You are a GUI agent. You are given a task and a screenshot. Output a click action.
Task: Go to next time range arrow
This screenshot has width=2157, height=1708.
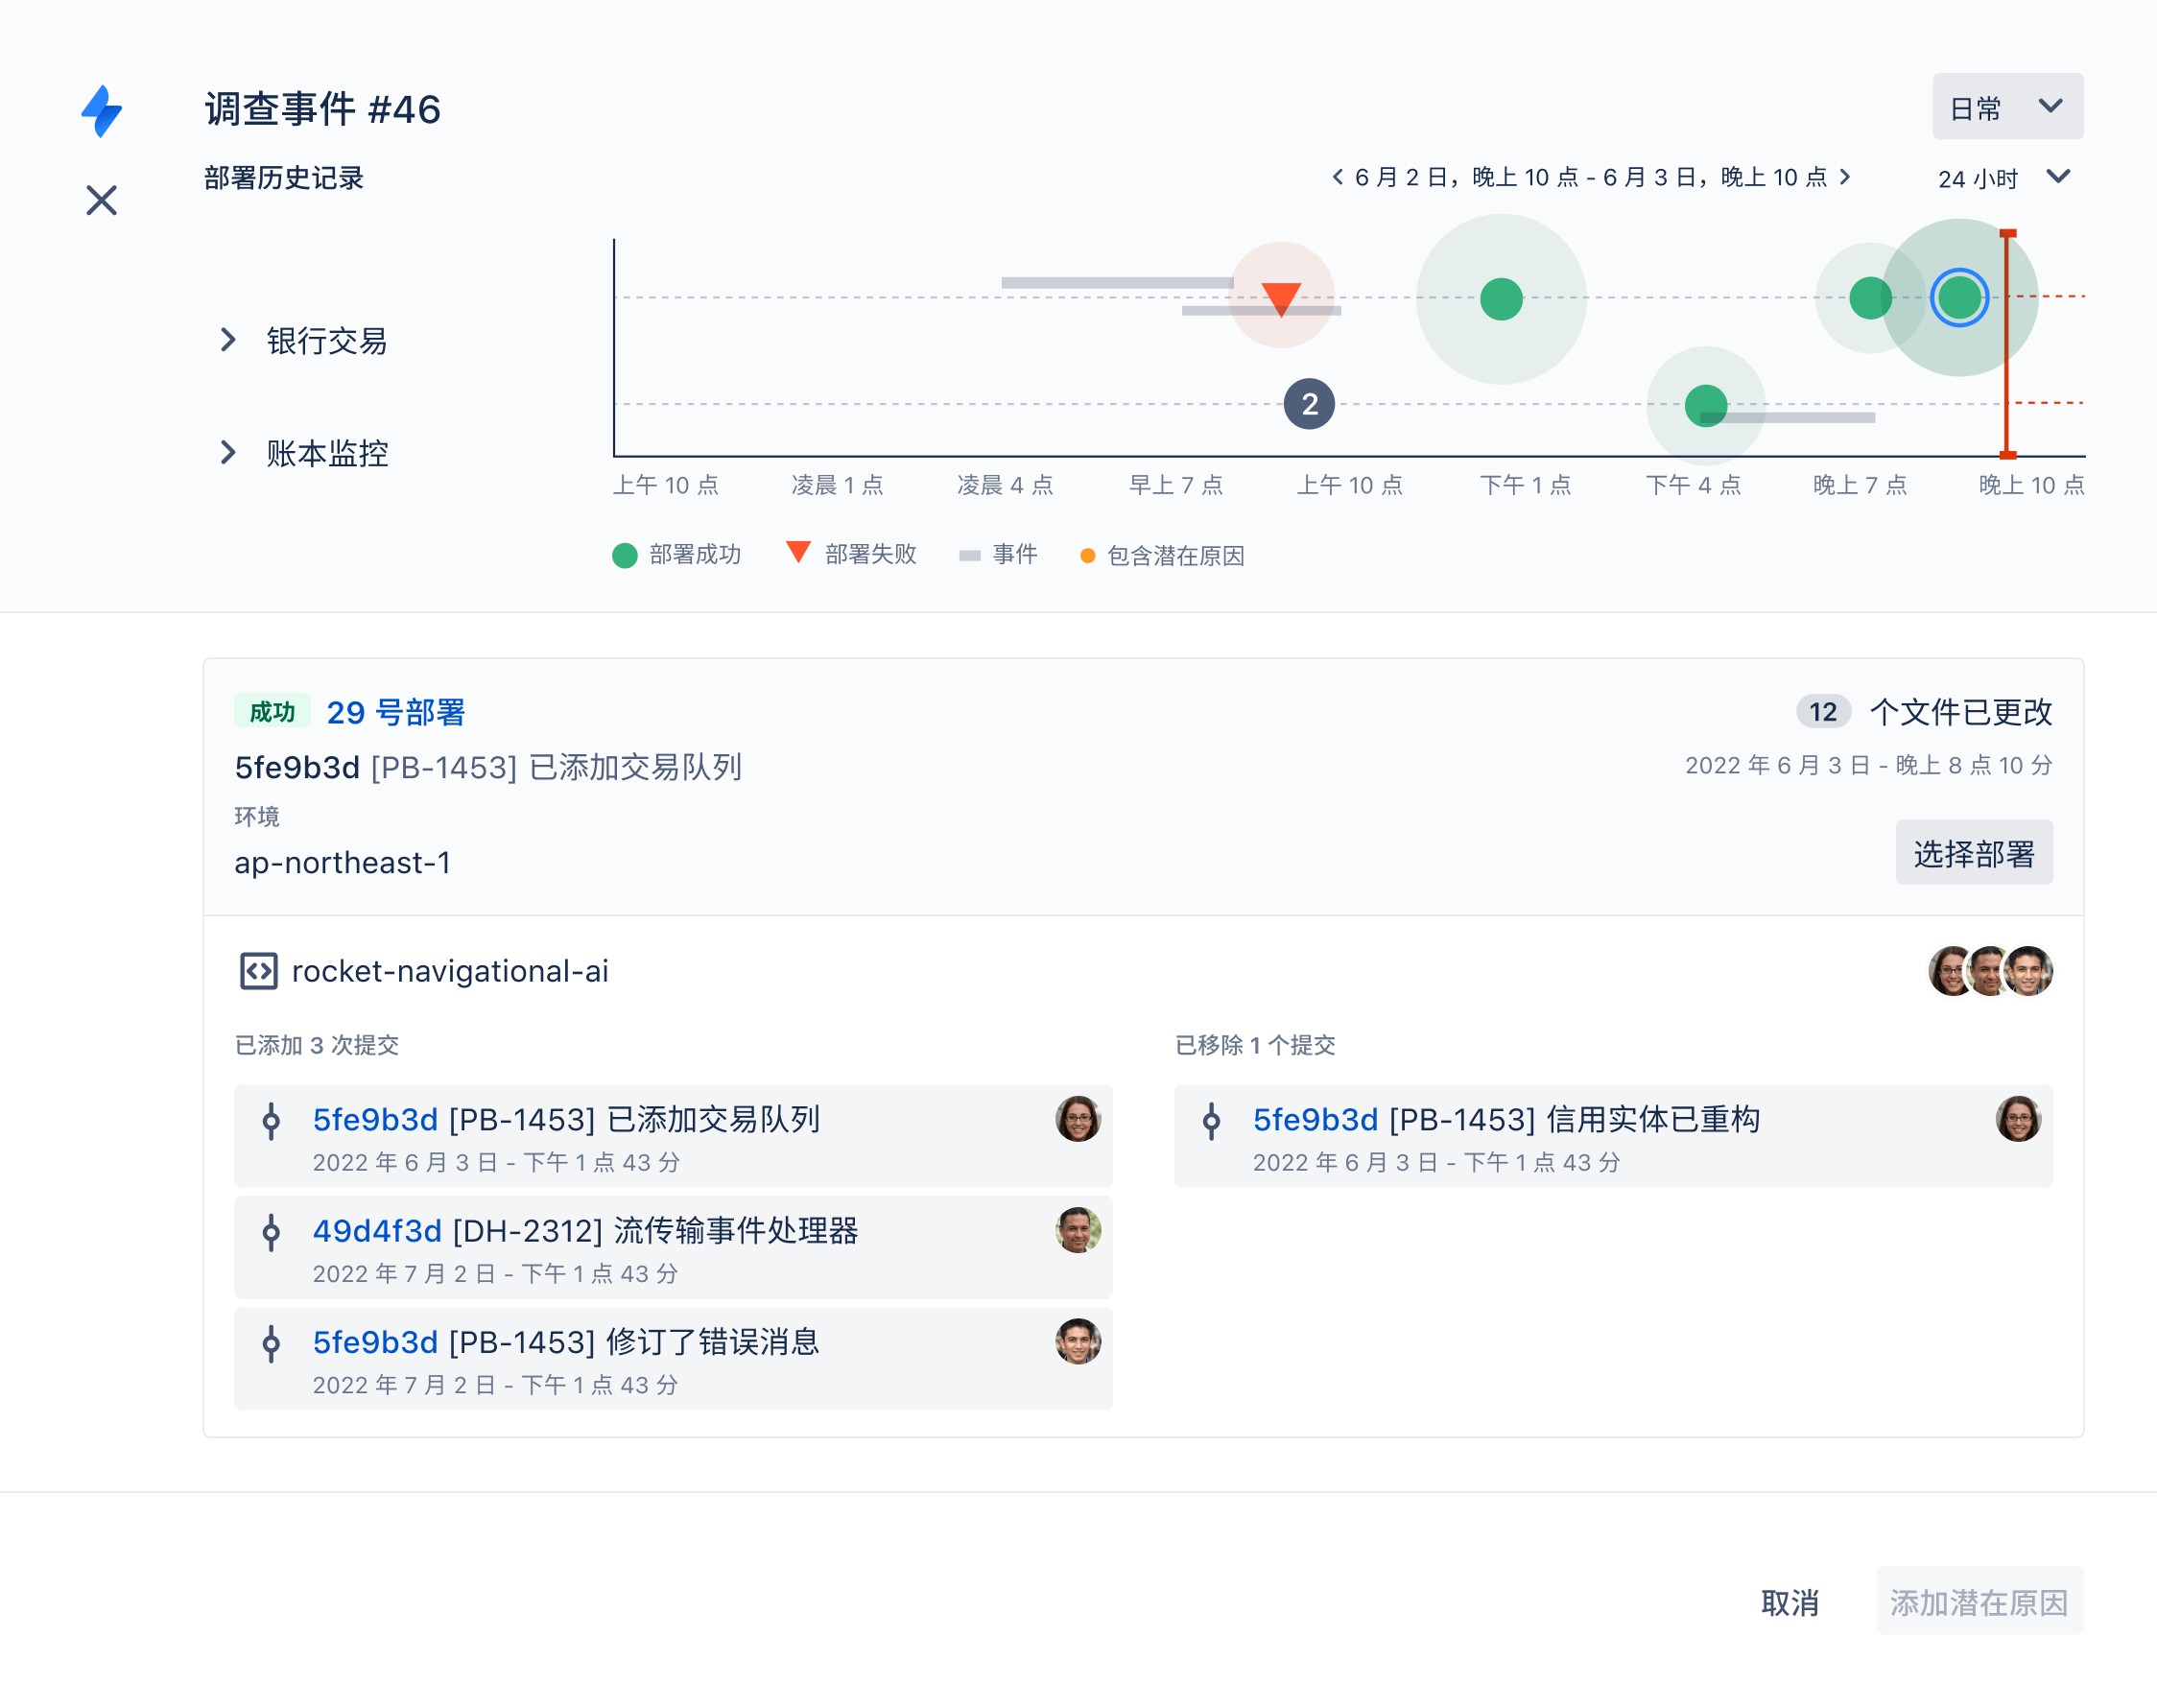(x=1844, y=177)
